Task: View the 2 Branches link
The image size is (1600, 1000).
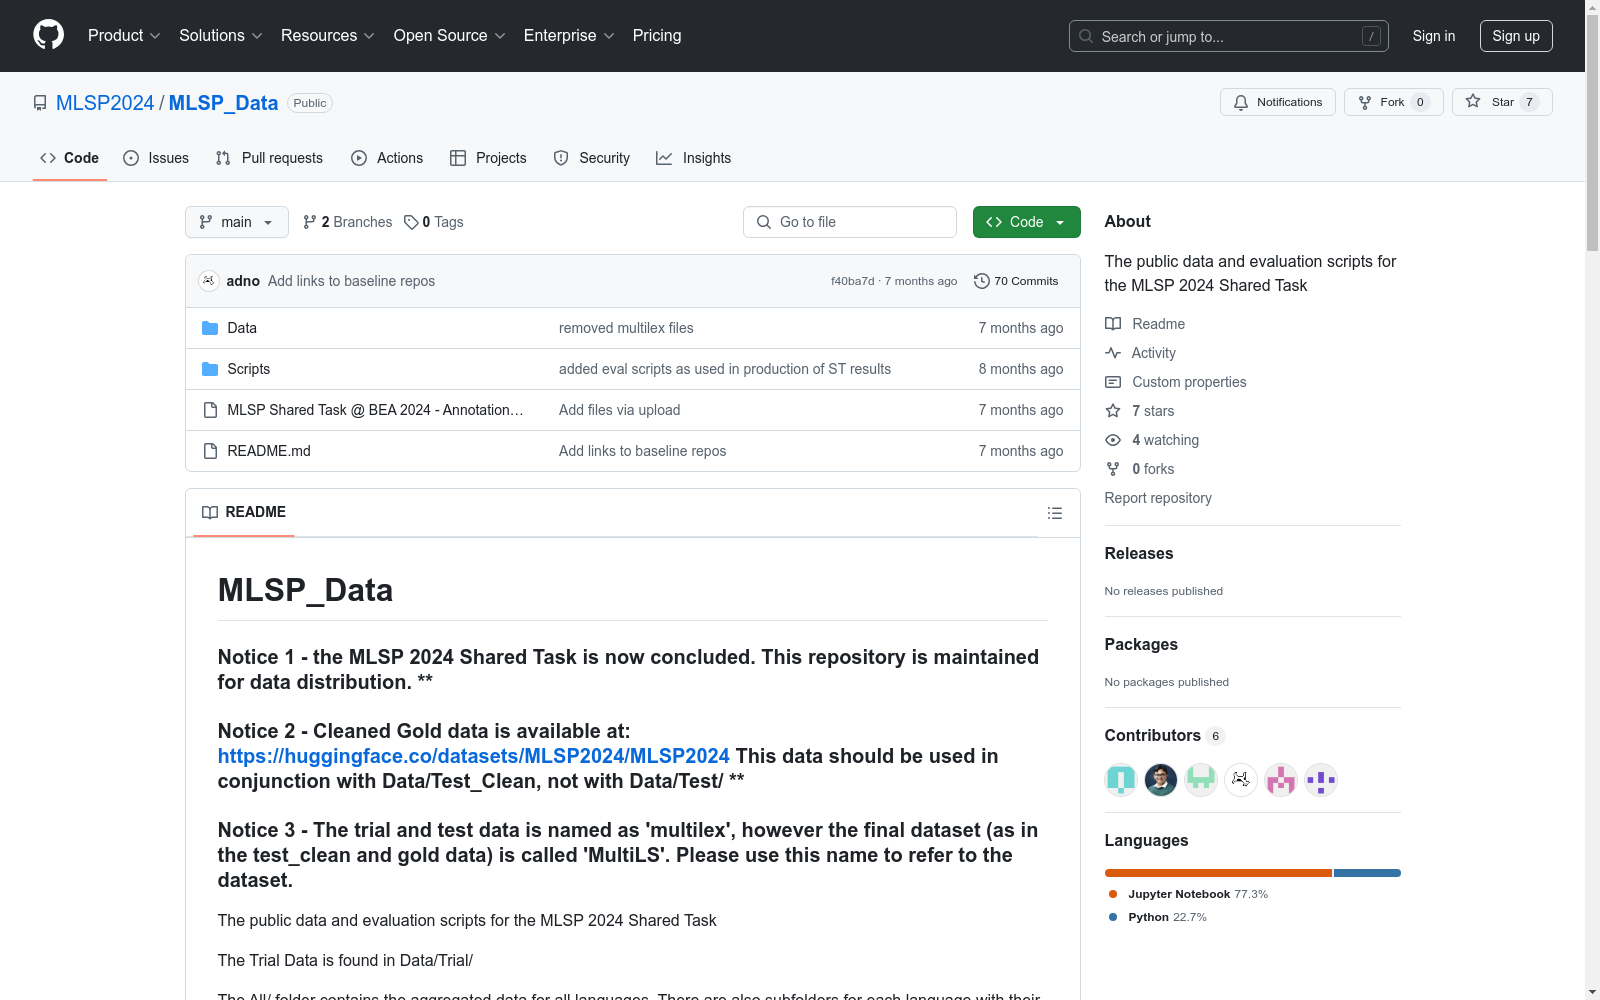Action: point(348,222)
